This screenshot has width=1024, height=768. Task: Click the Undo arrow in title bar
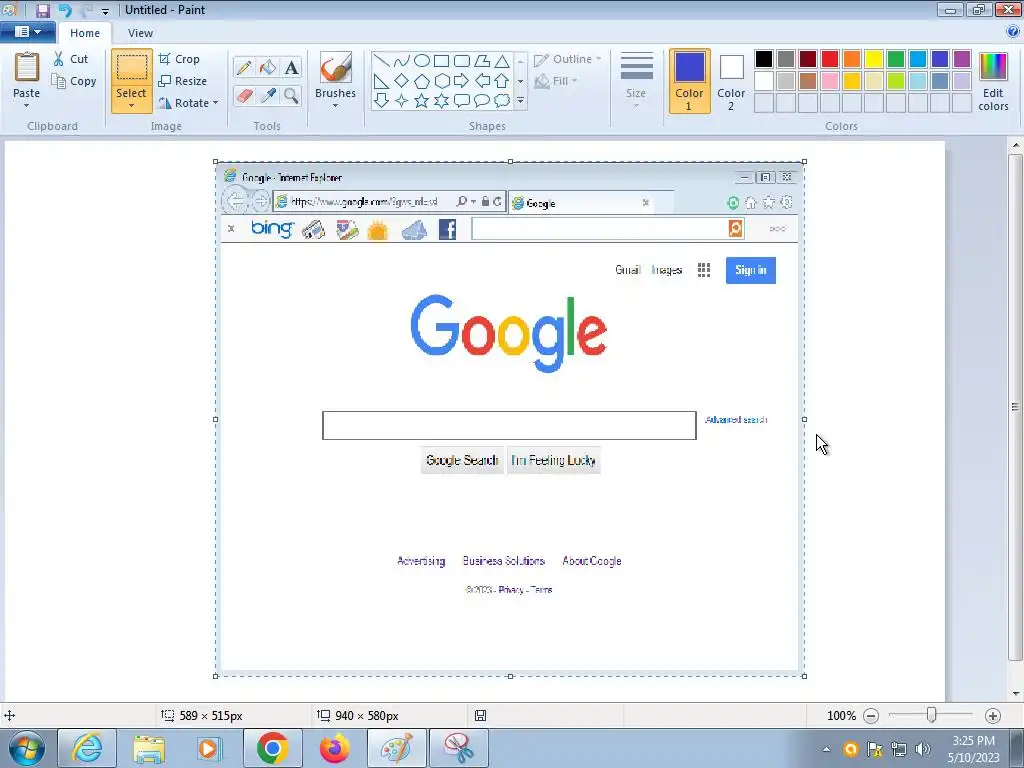(65, 10)
